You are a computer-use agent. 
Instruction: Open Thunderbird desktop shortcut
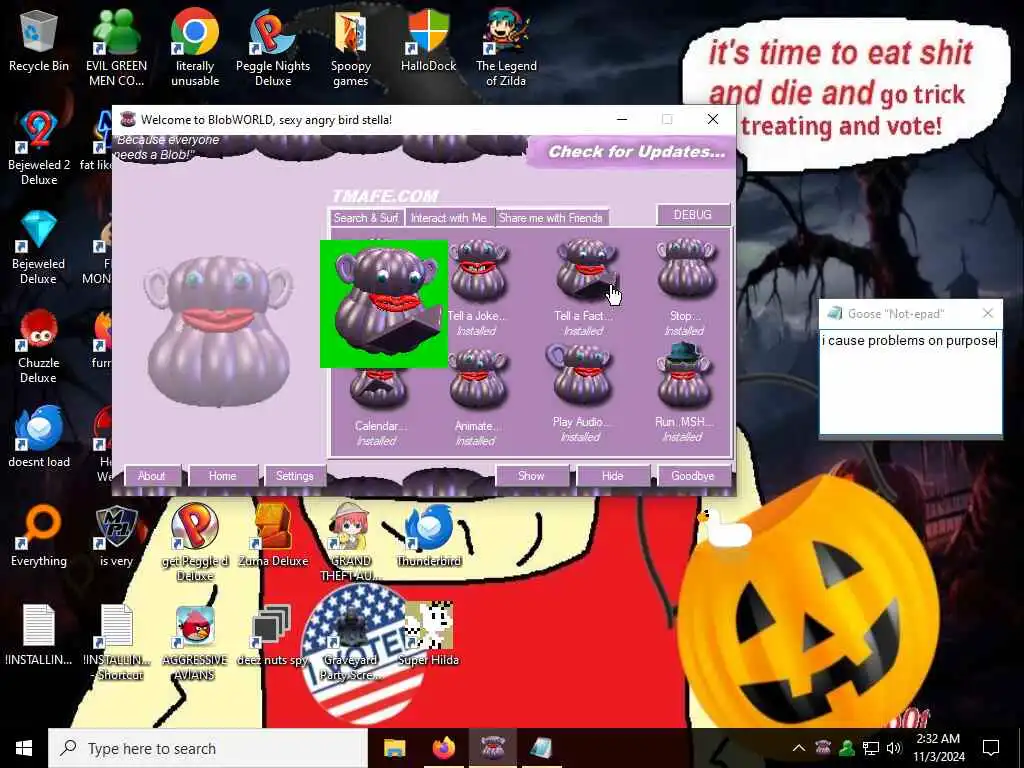428,536
